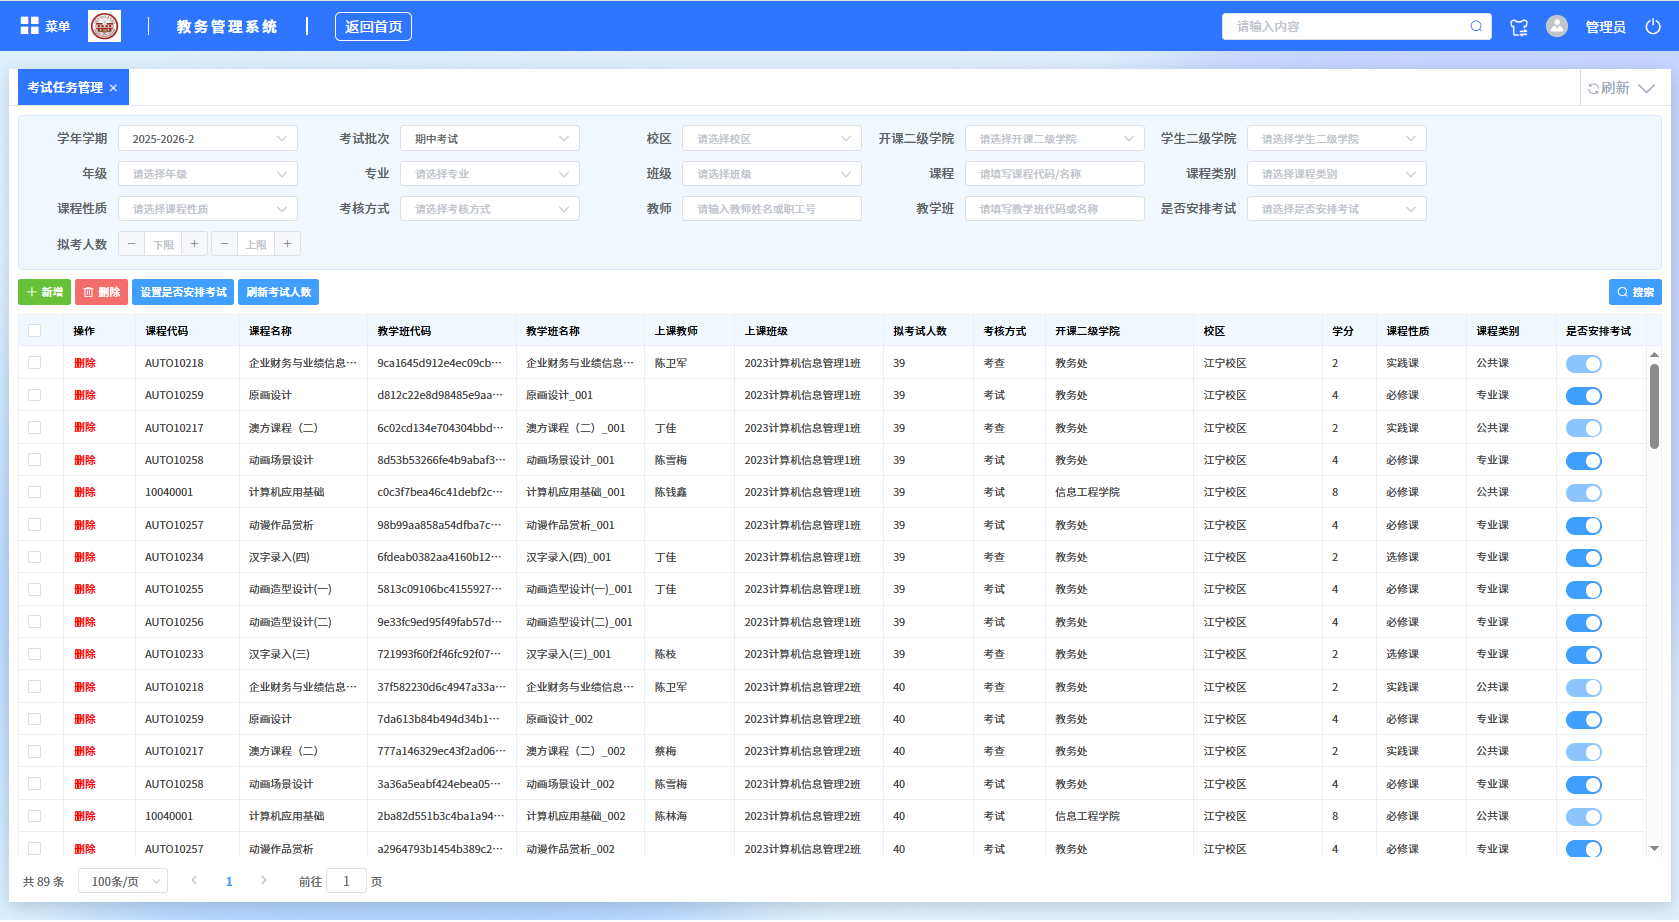Focus the 教学班 input field
This screenshot has height=922, width=1679.
pyautogui.click(x=1055, y=209)
